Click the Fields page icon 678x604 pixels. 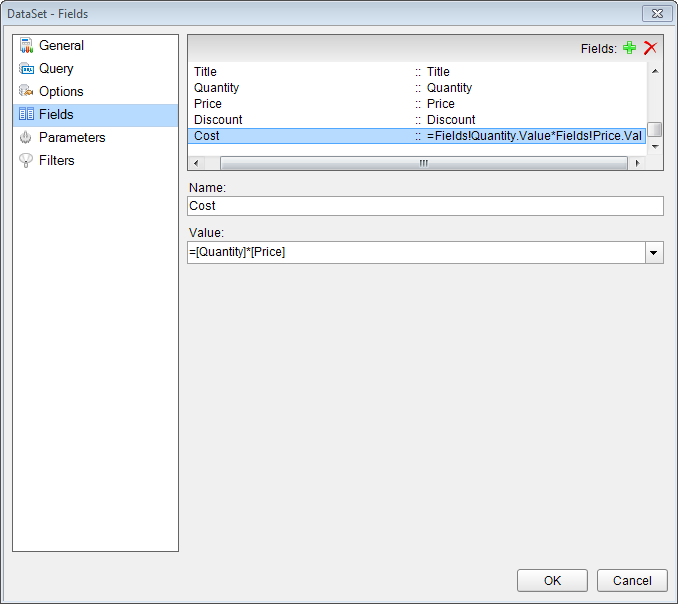coord(26,114)
